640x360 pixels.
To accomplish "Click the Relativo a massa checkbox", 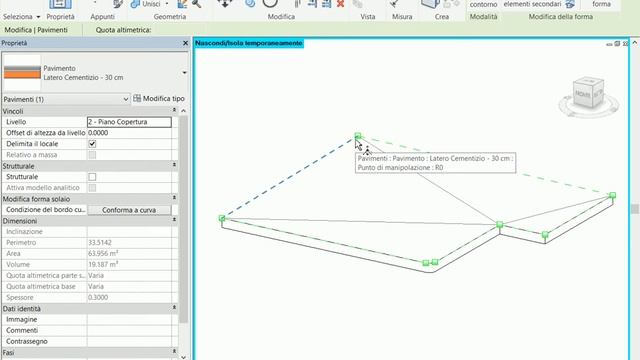I will (92, 155).
